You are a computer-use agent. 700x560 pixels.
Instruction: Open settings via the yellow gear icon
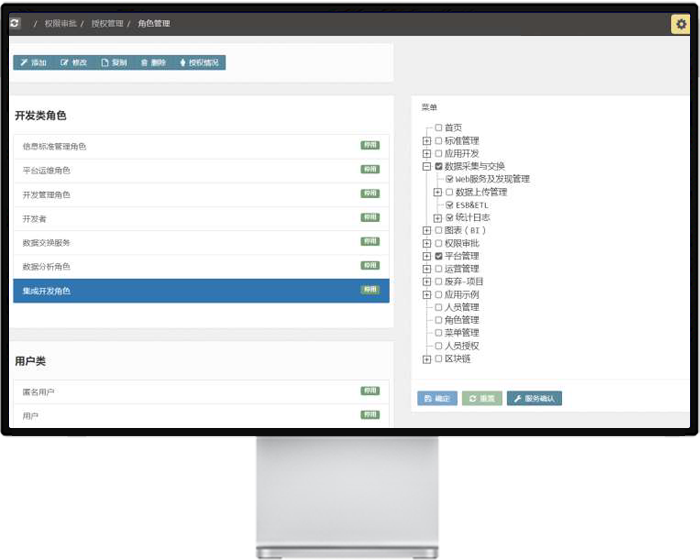(680, 24)
